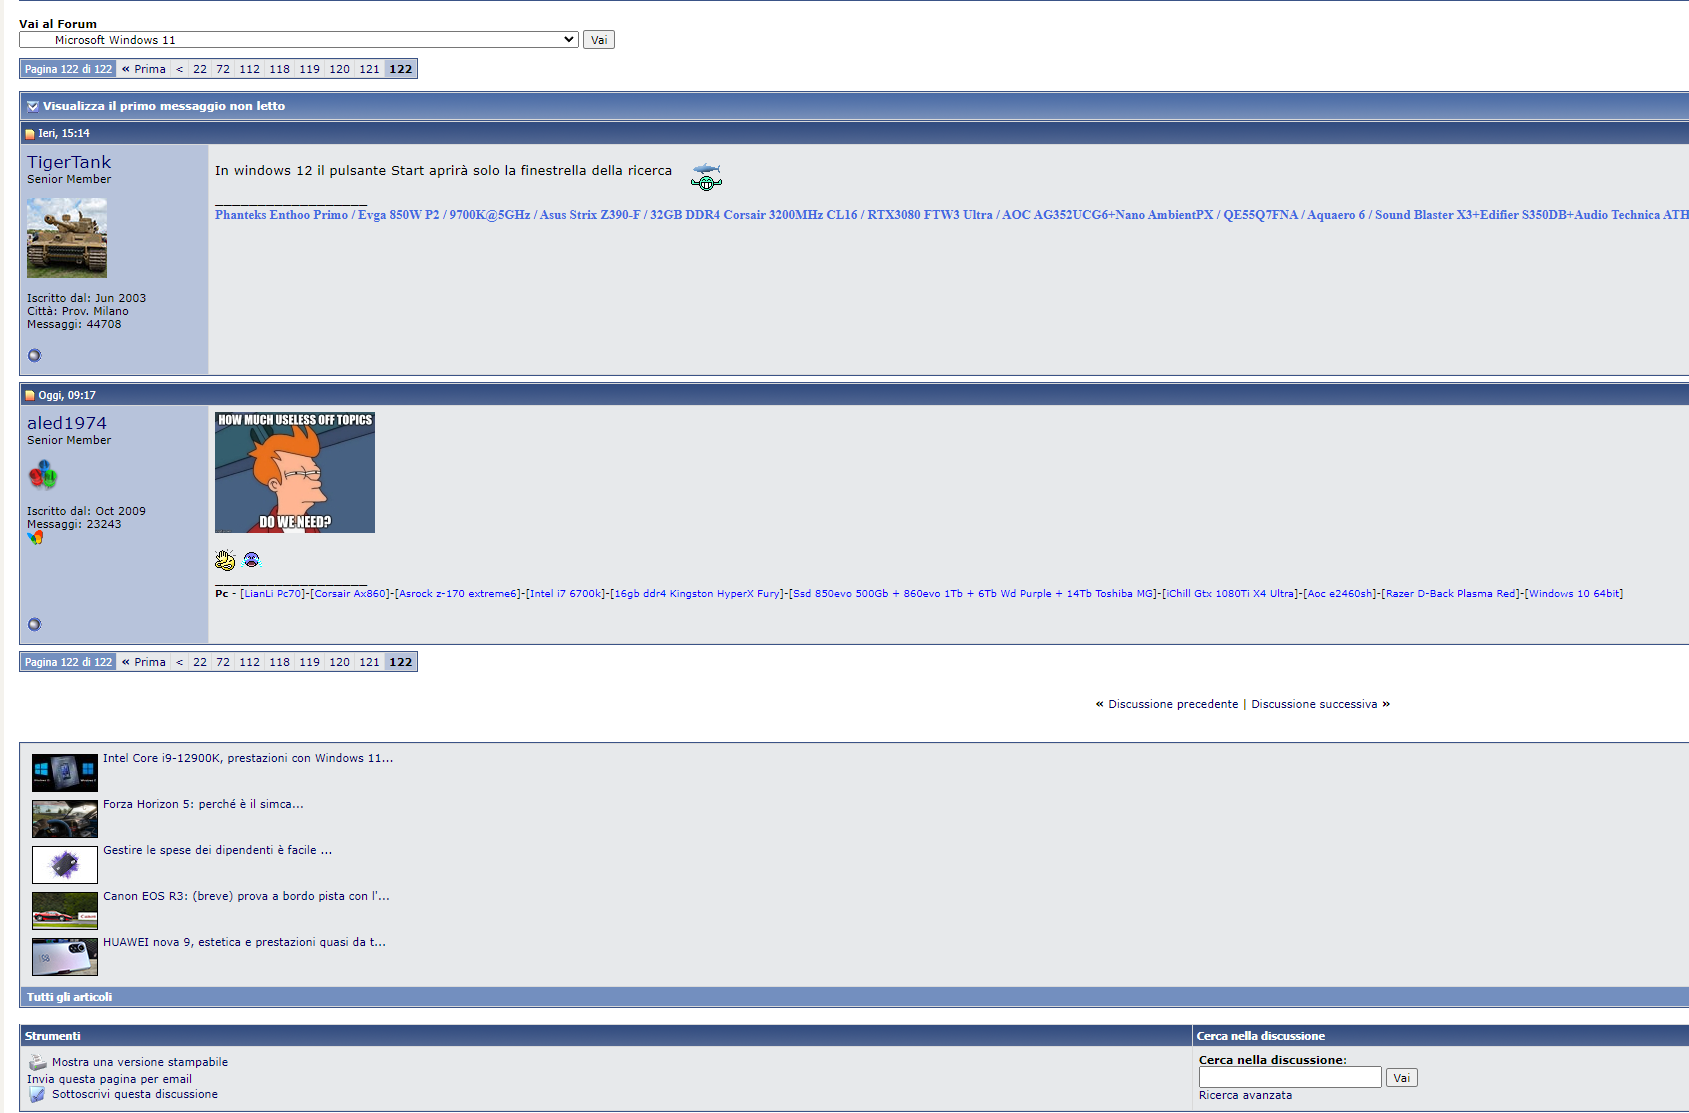Click Prima in top pagination

[x=144, y=69]
